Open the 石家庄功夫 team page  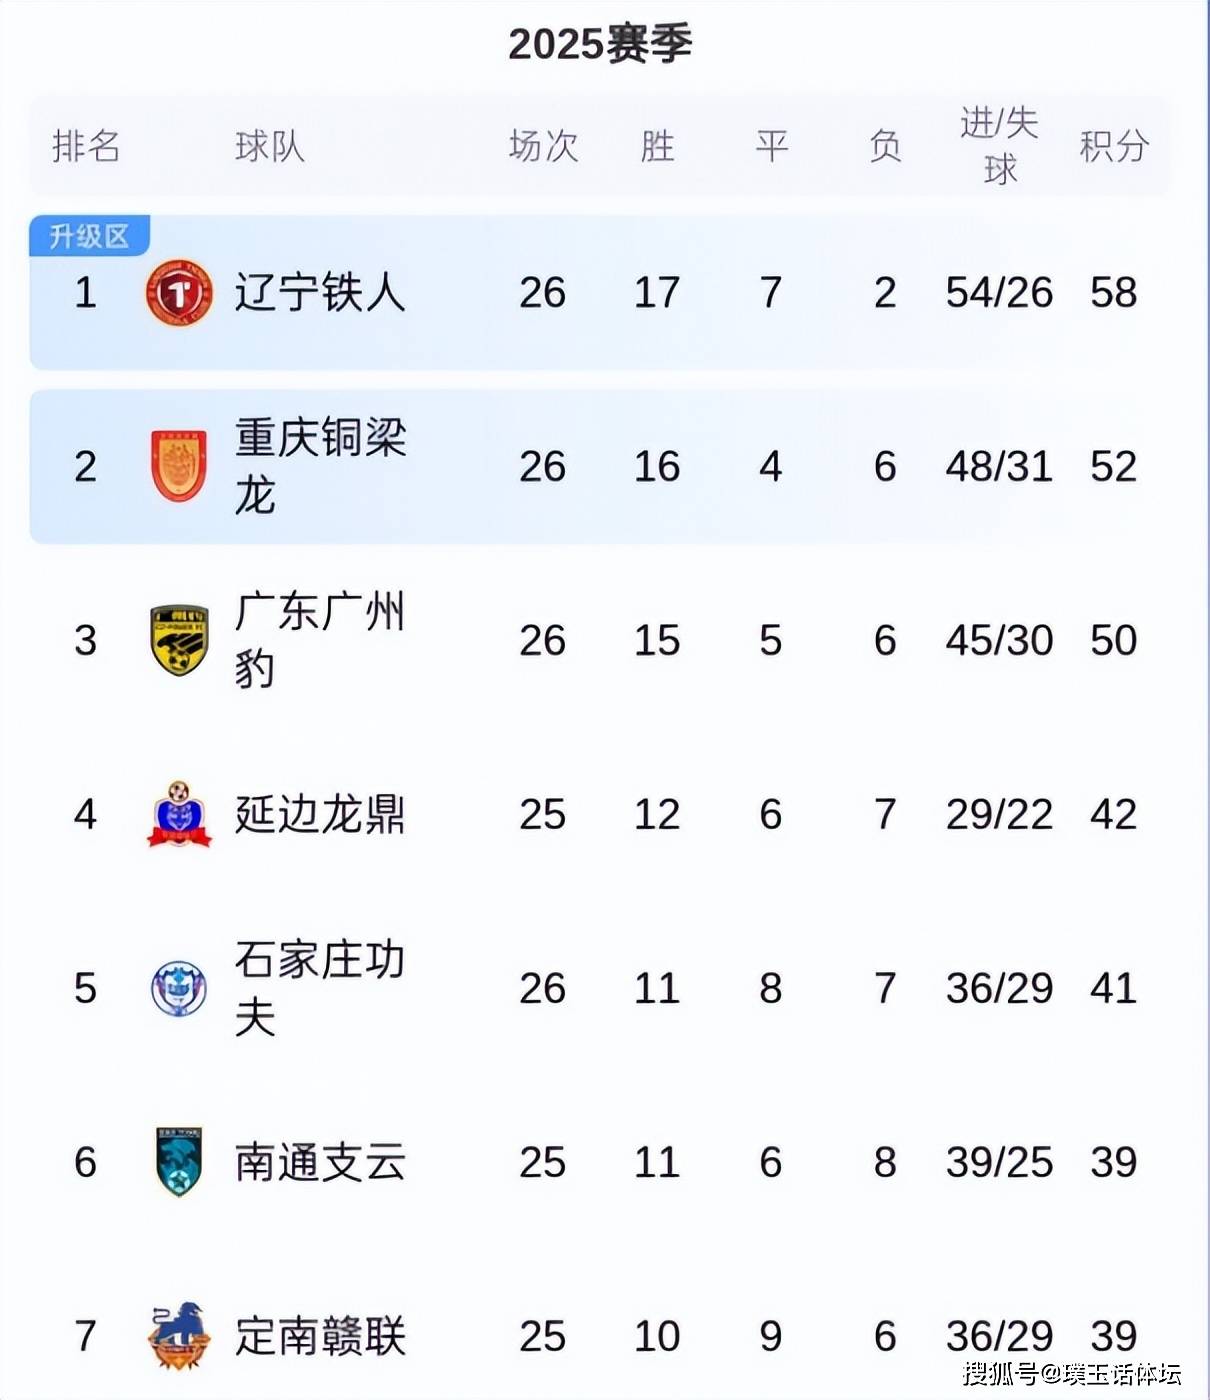(320, 988)
